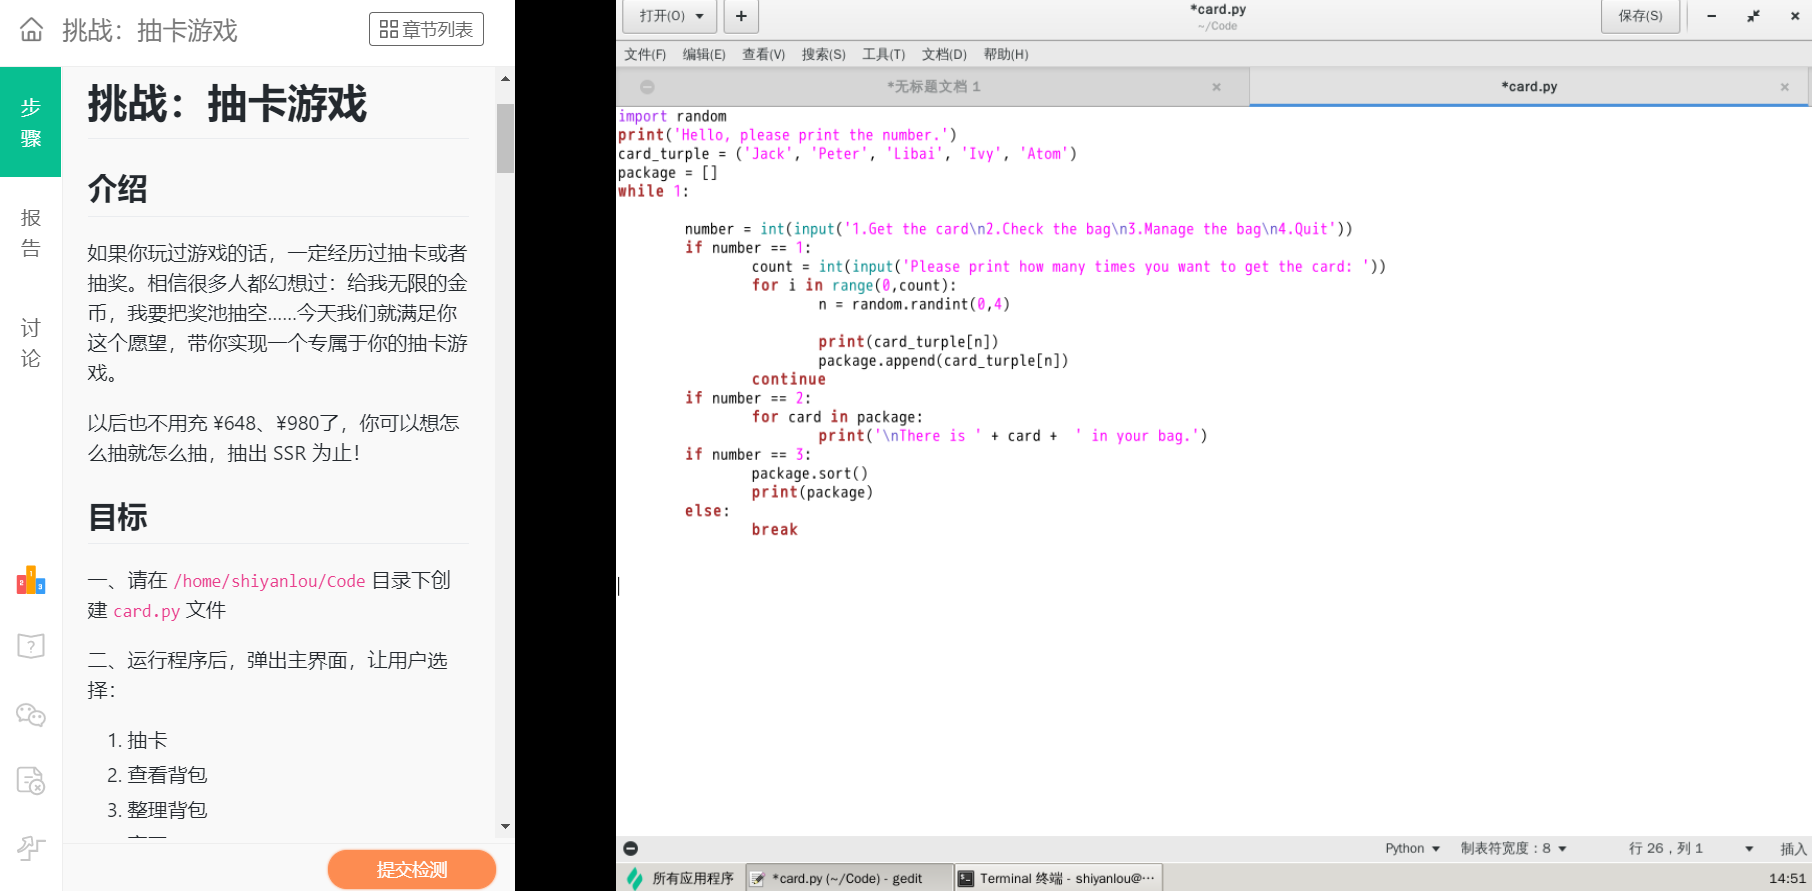Image resolution: width=1812 pixels, height=891 pixels.
Task: Open 所有应用程序 applications menu
Action: [x=681, y=878]
